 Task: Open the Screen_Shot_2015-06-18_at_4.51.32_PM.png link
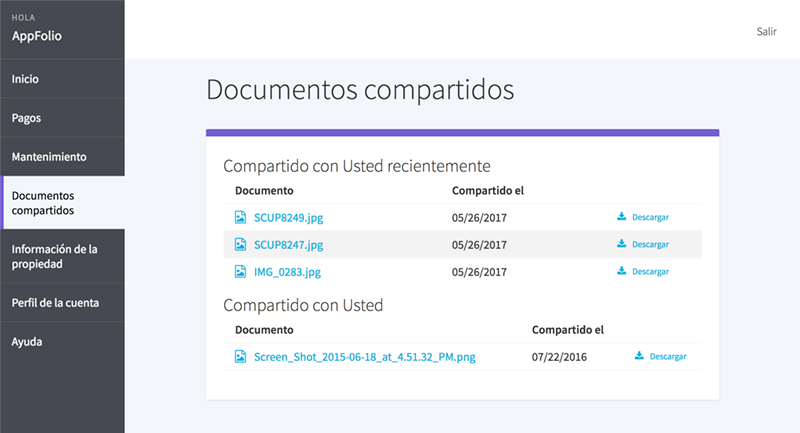[364, 356]
